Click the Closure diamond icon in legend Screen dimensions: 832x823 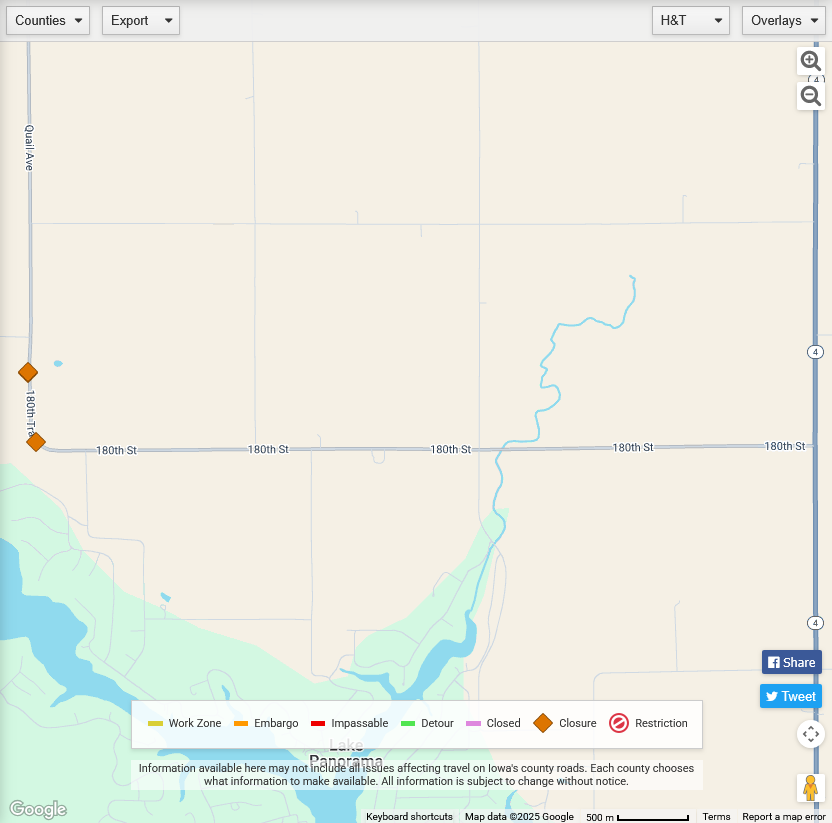[543, 723]
